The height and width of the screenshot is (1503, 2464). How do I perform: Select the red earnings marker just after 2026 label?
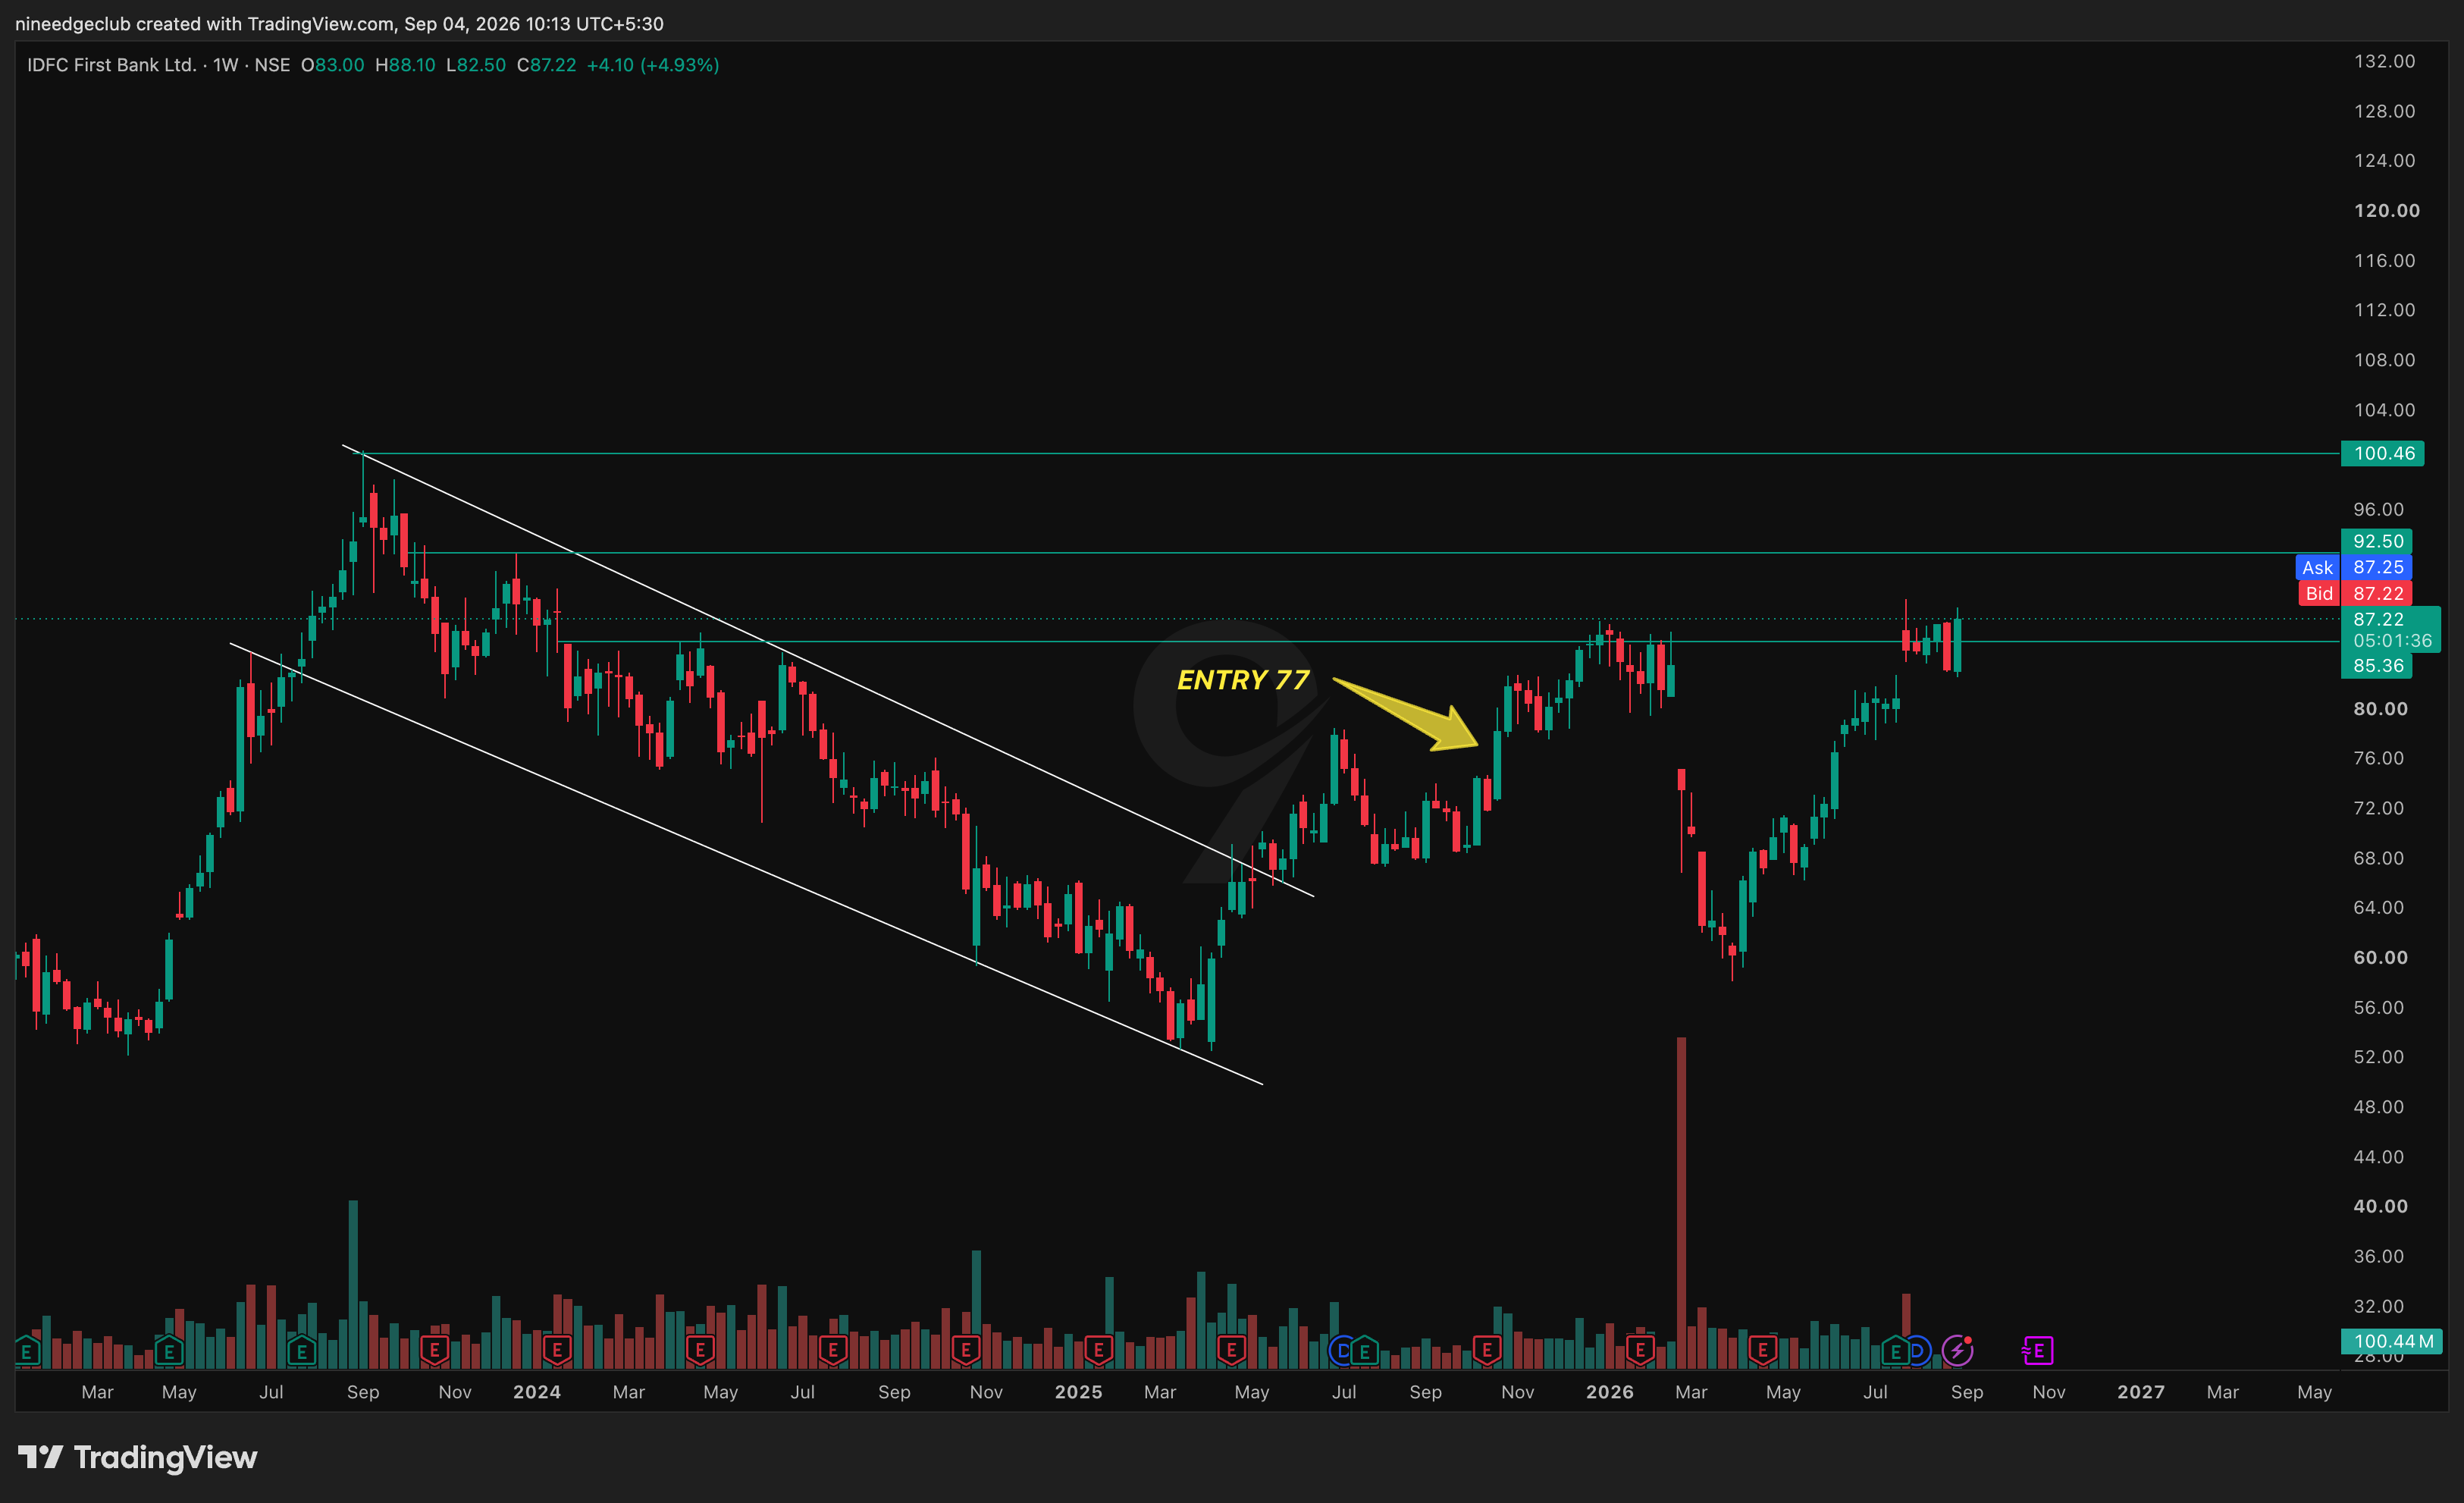pyautogui.click(x=1640, y=1351)
